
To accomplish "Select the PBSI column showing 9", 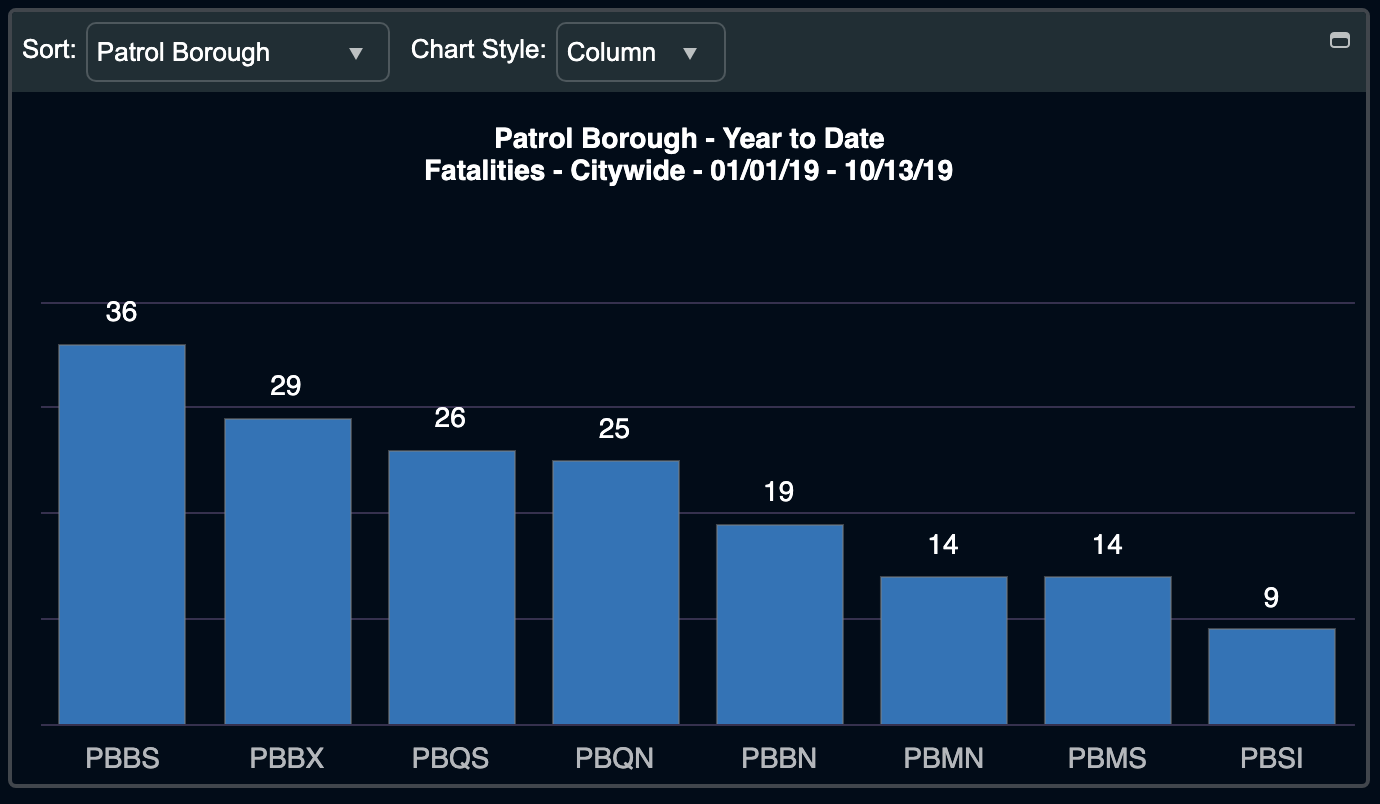I will point(1272,676).
